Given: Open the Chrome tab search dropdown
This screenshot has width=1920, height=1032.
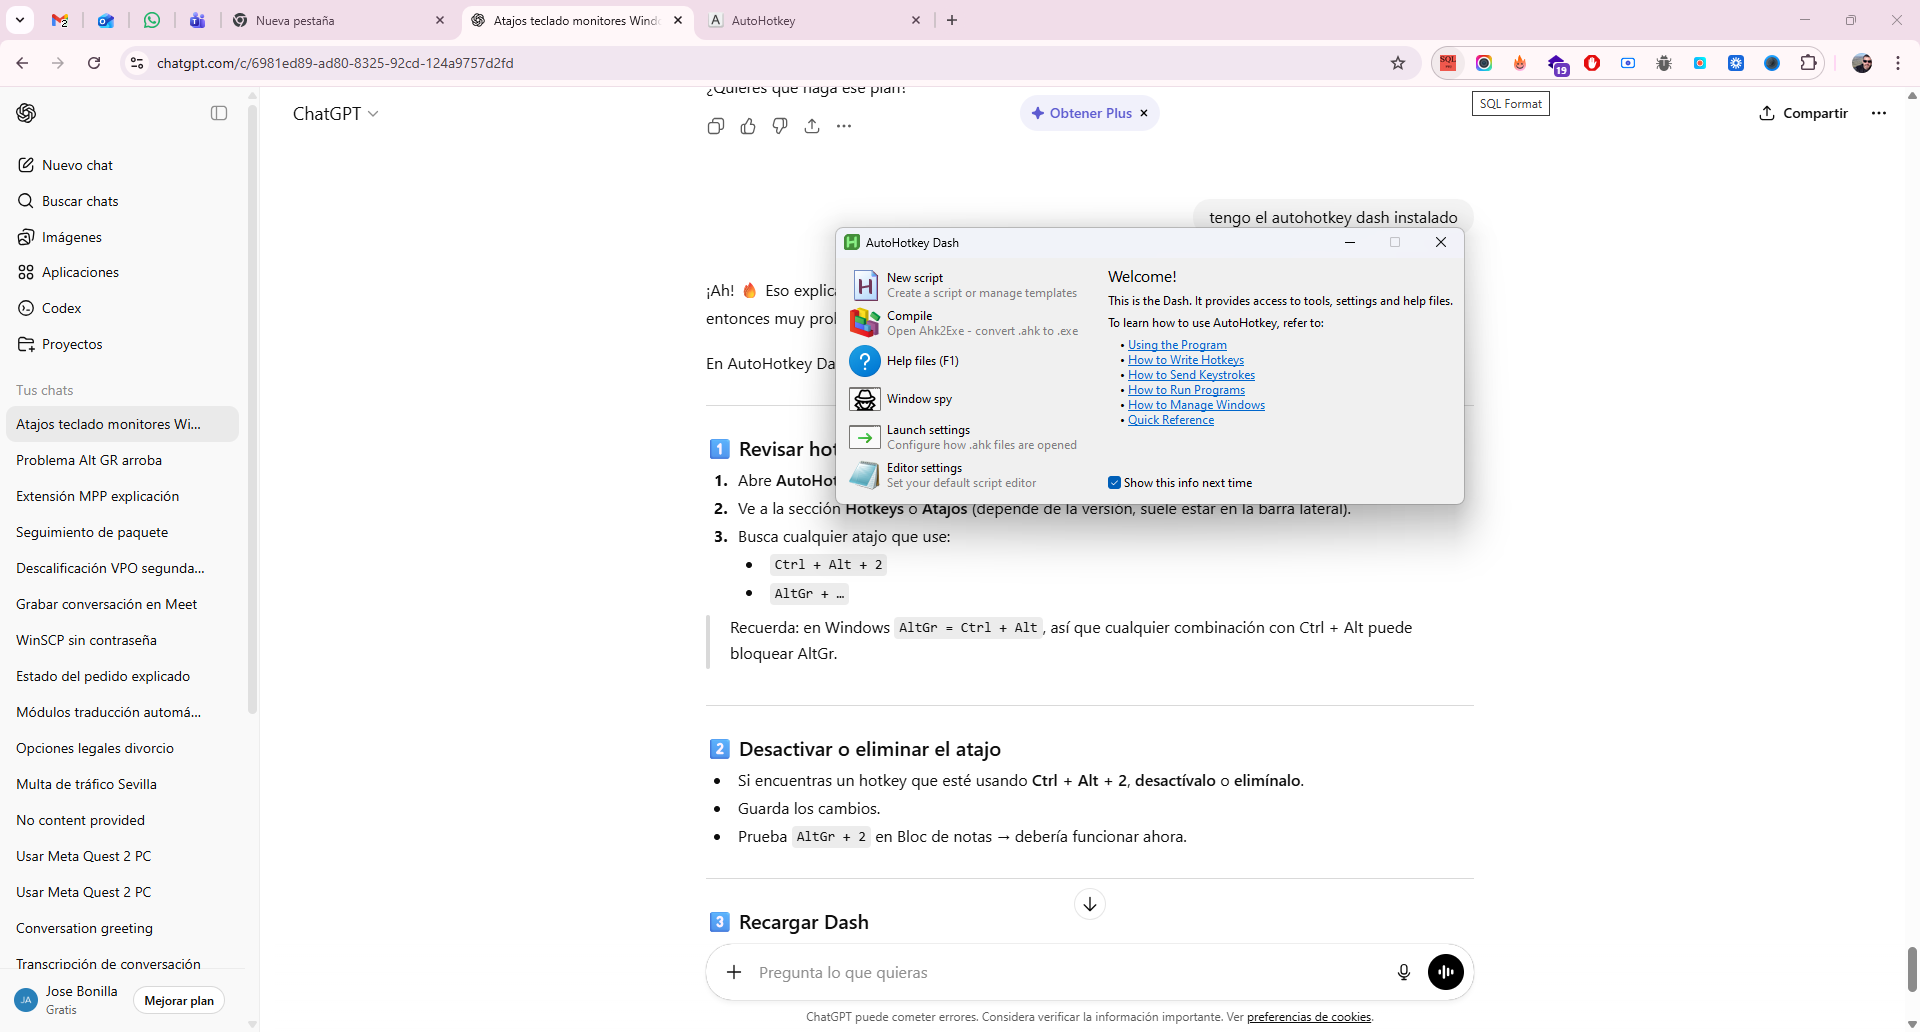Looking at the screenshot, I should pos(20,20).
